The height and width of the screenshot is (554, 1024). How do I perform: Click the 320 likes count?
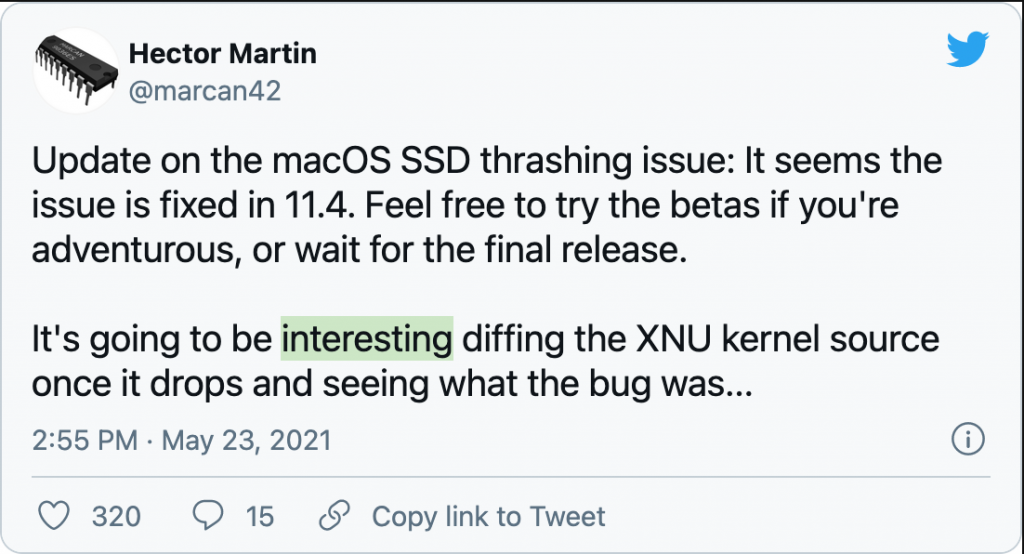coord(116,517)
